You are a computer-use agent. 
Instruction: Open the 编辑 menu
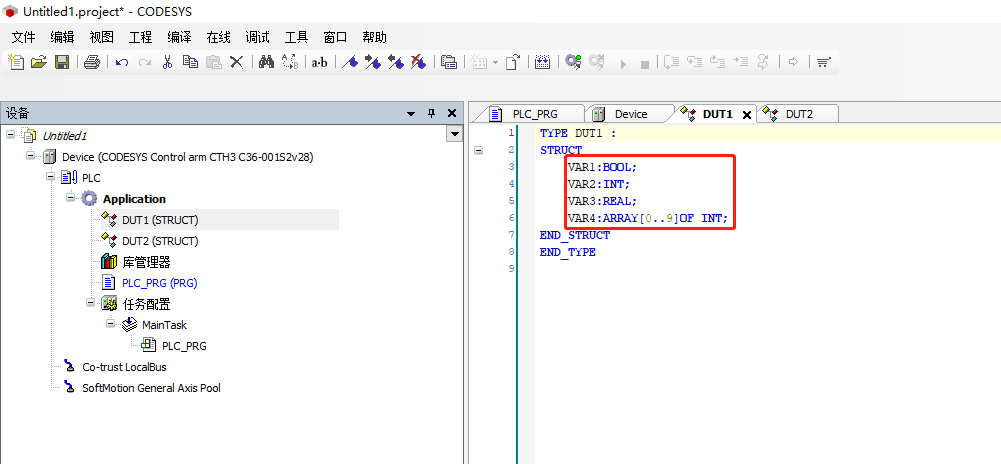point(63,37)
